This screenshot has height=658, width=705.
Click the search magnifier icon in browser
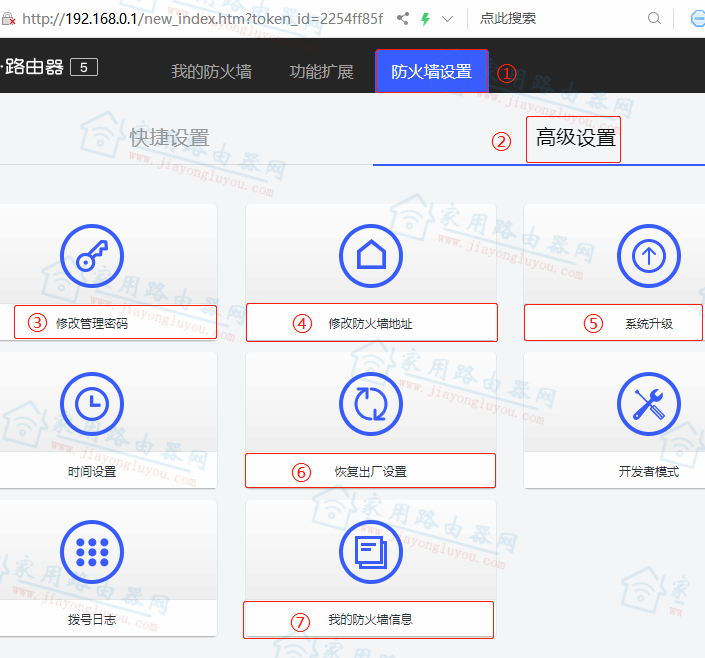coord(654,18)
